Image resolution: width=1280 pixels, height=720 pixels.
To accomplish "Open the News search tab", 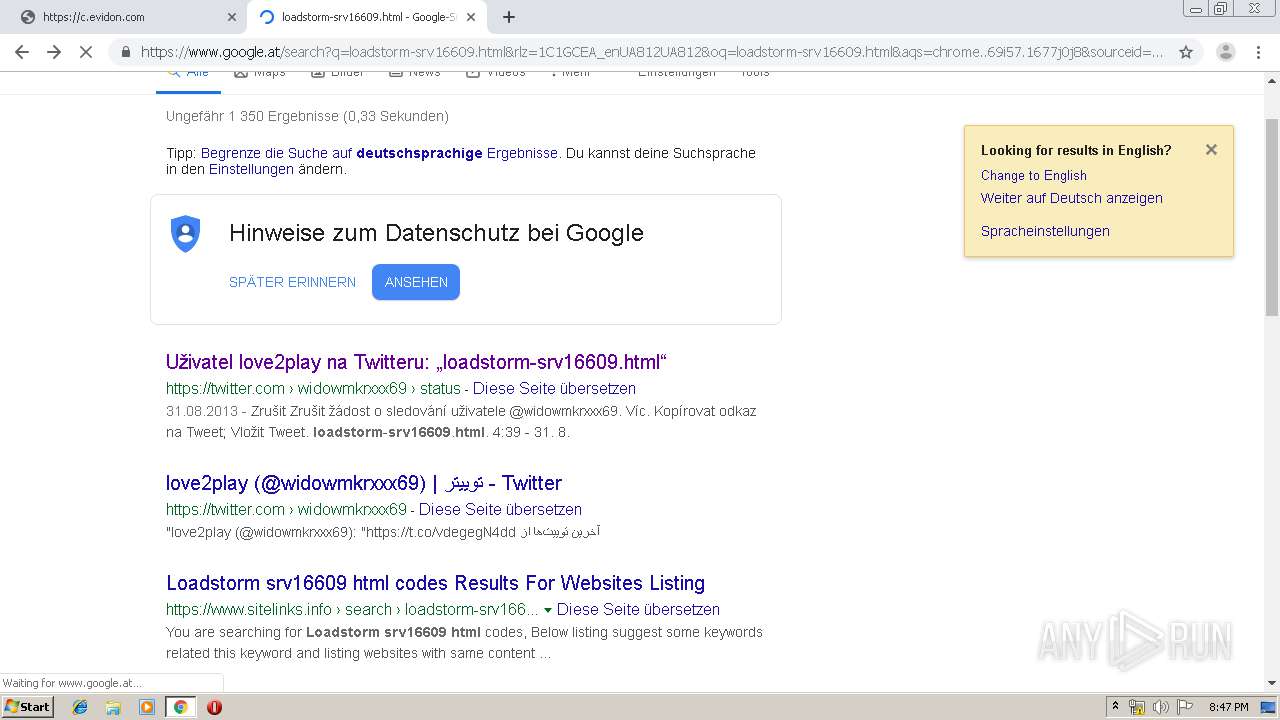I will tap(415, 73).
